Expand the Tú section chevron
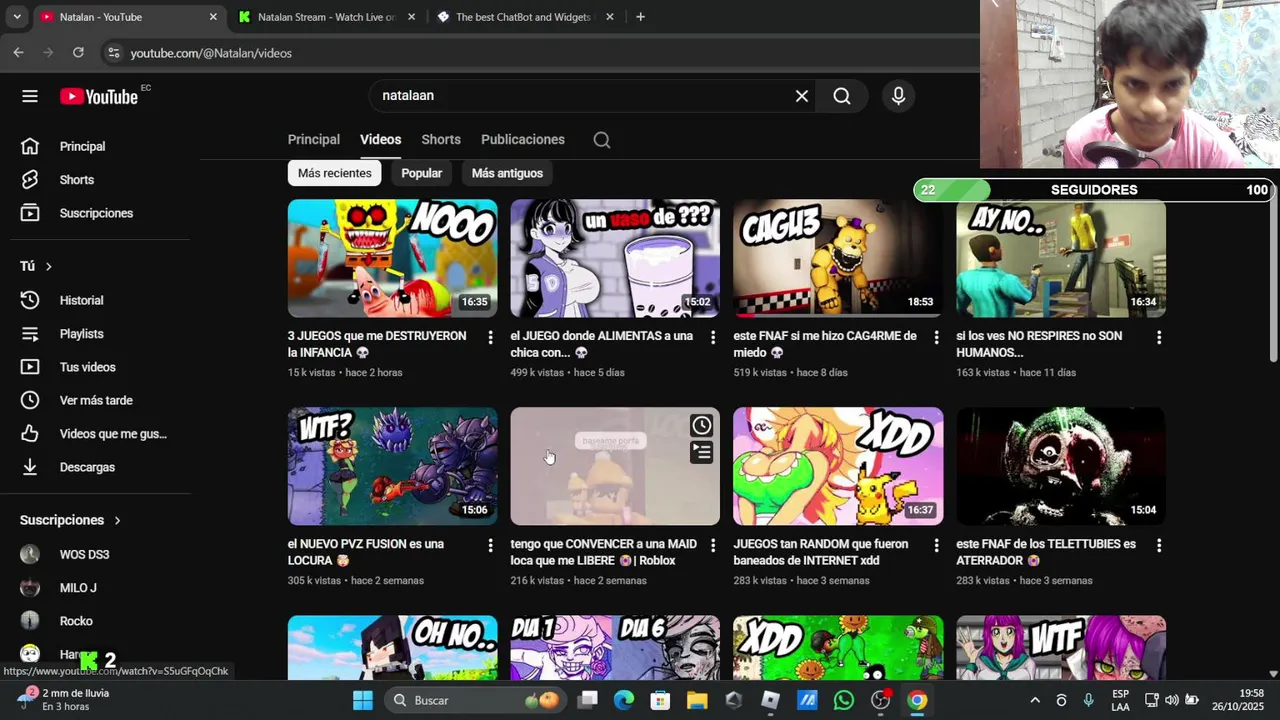Viewport: 1280px width, 720px height. click(48, 266)
